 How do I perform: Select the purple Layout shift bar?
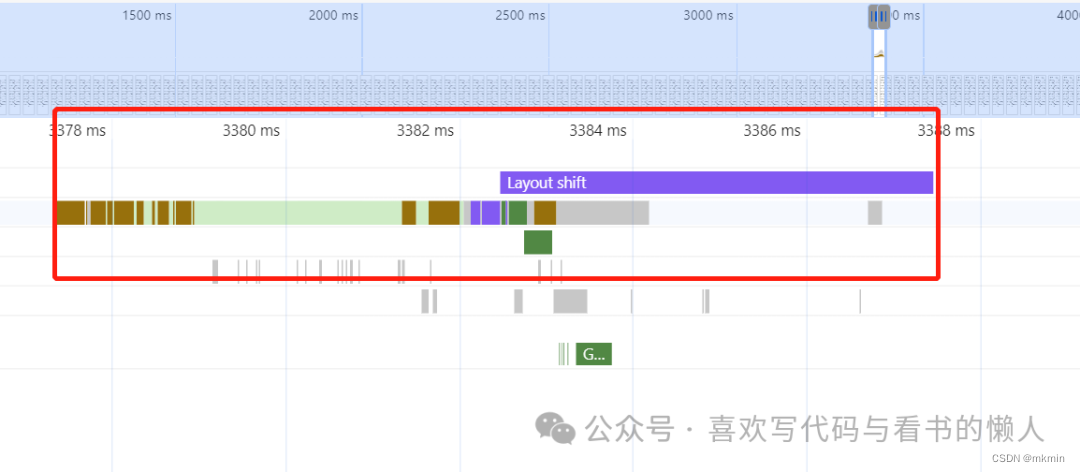click(716, 183)
